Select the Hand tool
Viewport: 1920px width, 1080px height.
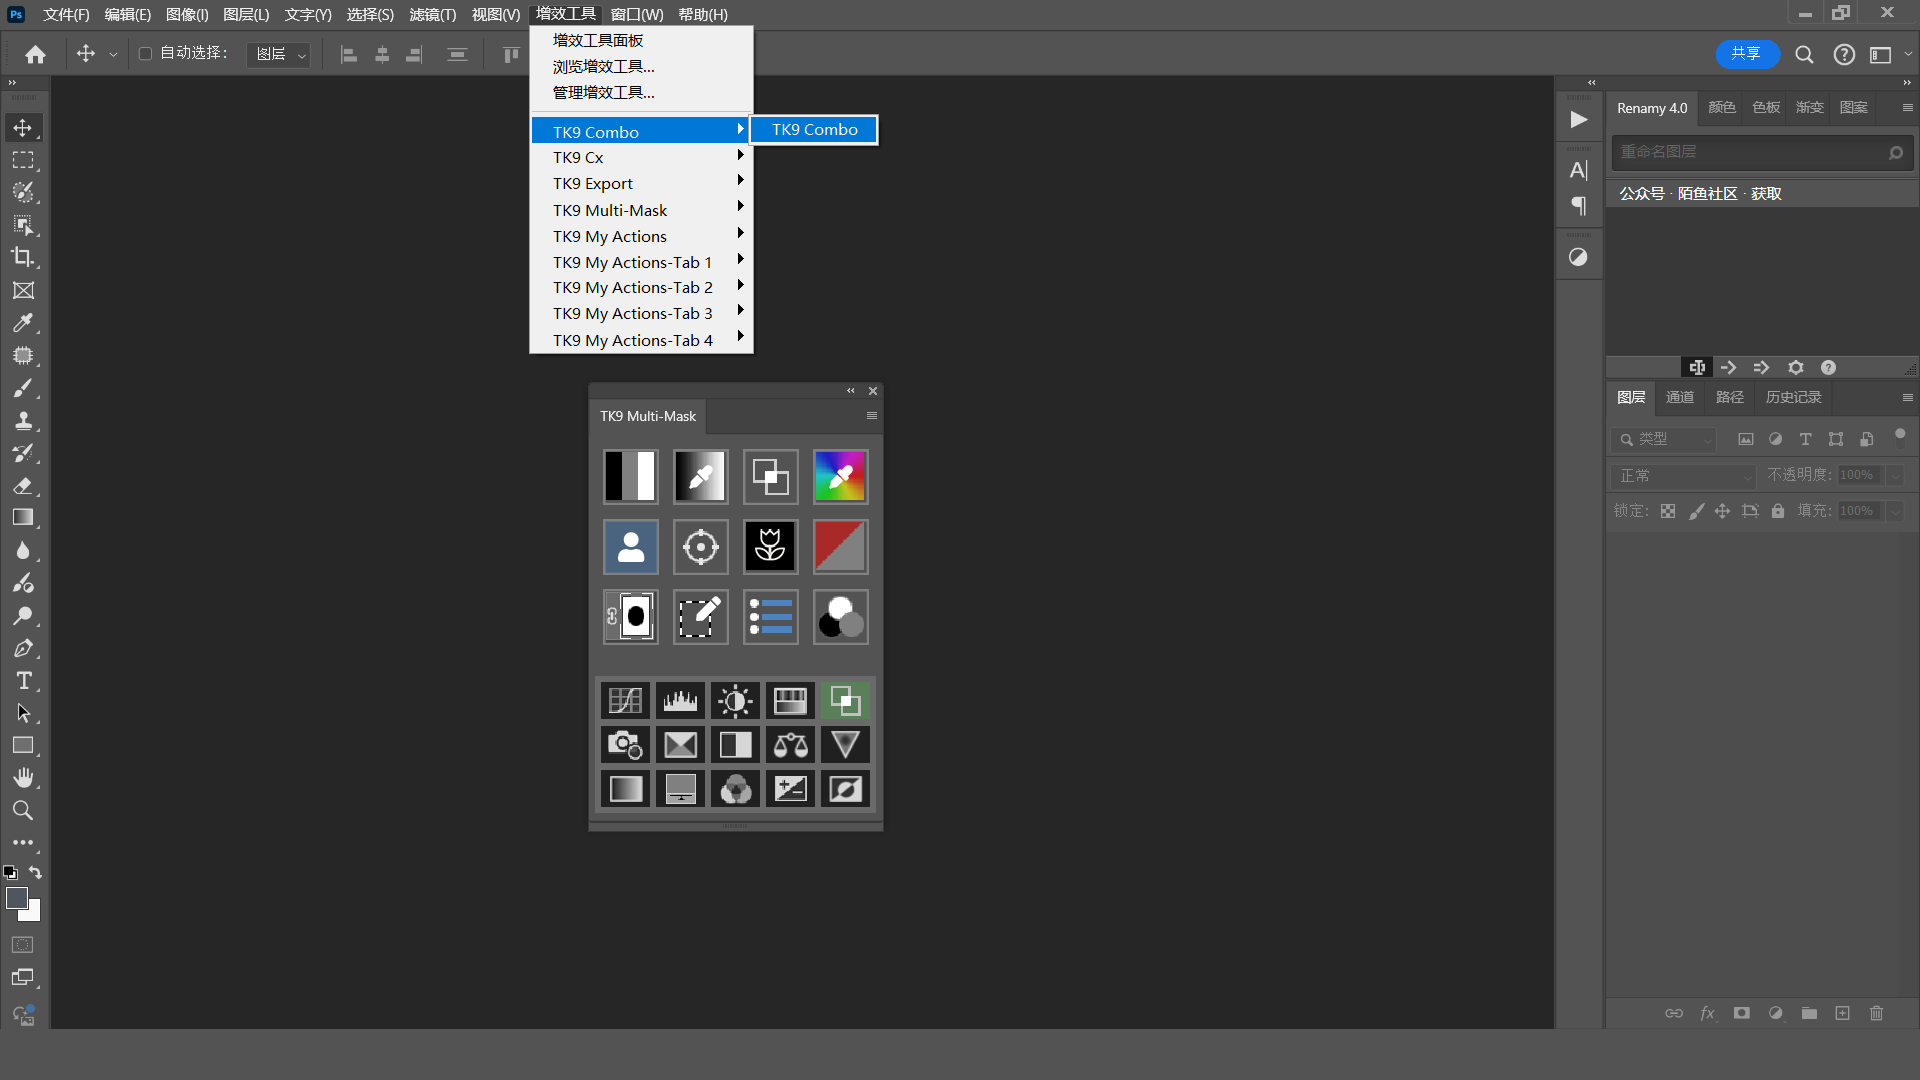click(x=23, y=778)
